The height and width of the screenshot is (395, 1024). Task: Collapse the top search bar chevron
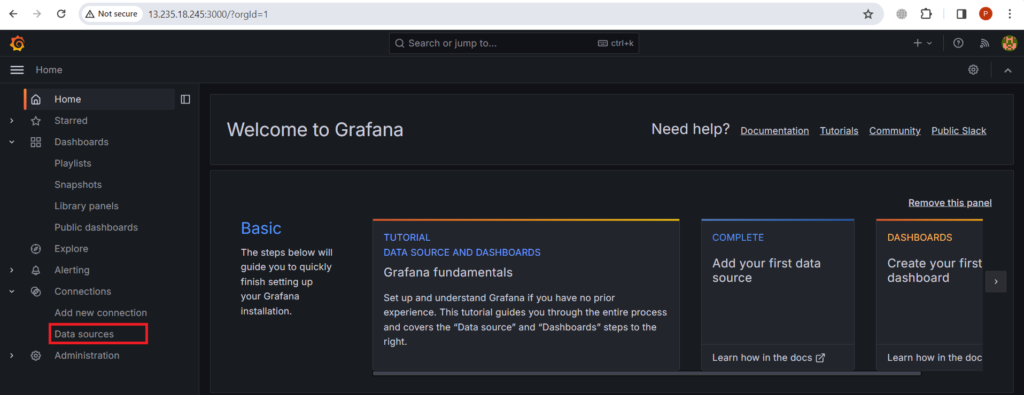(1008, 71)
